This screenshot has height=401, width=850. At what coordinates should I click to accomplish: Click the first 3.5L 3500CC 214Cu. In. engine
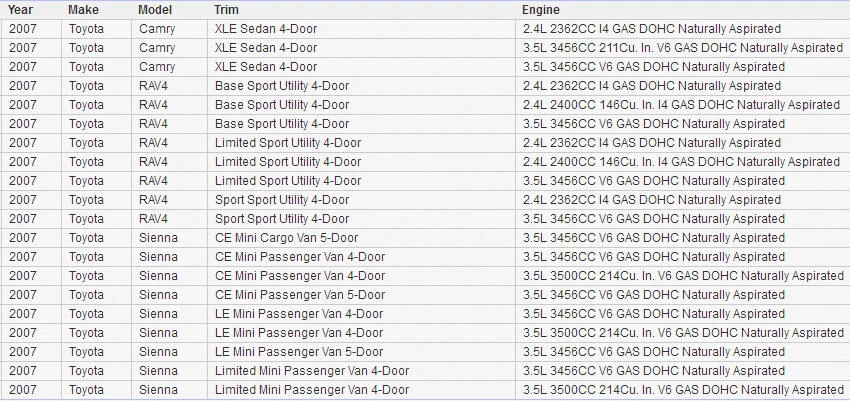(682, 275)
